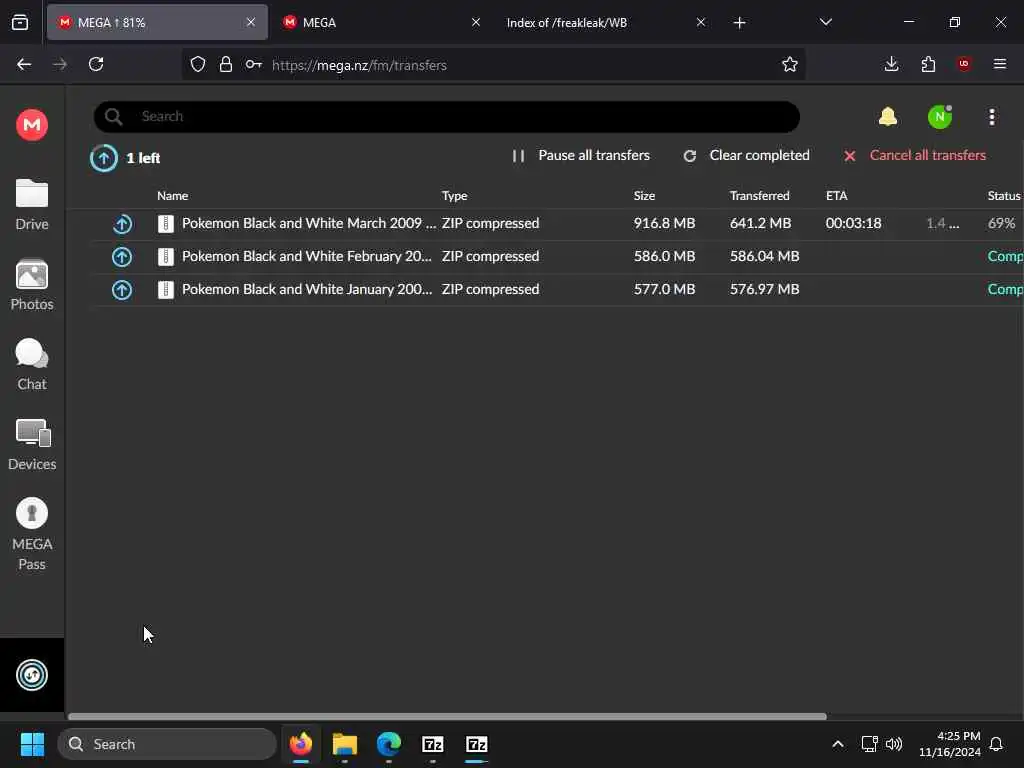Expand the list all tabs dropdown
This screenshot has width=1024, height=768.
click(825, 22)
